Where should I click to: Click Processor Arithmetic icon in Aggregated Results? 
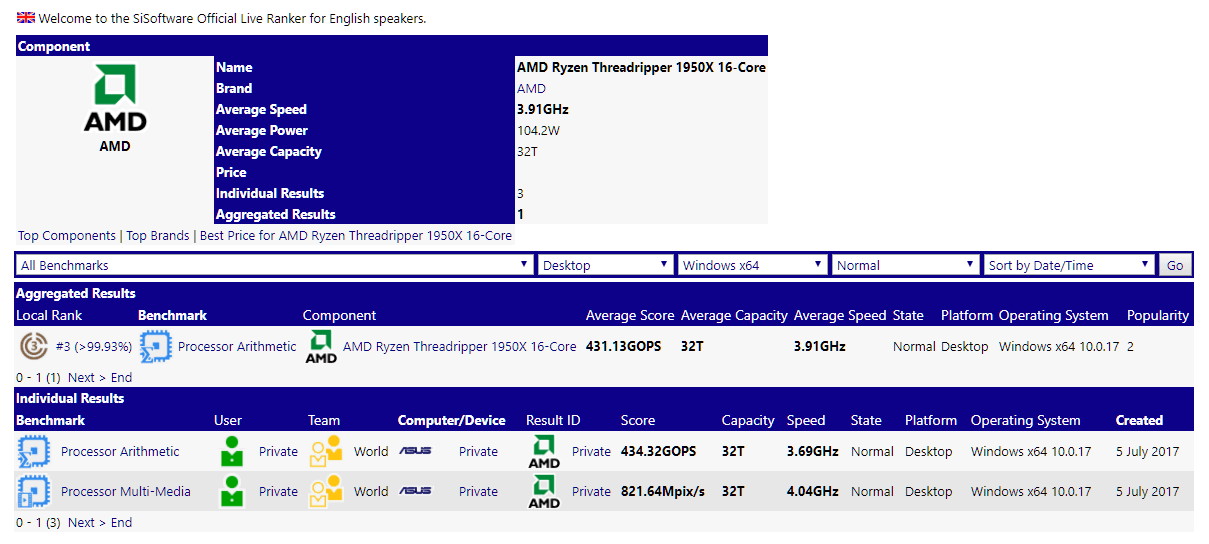pos(155,347)
